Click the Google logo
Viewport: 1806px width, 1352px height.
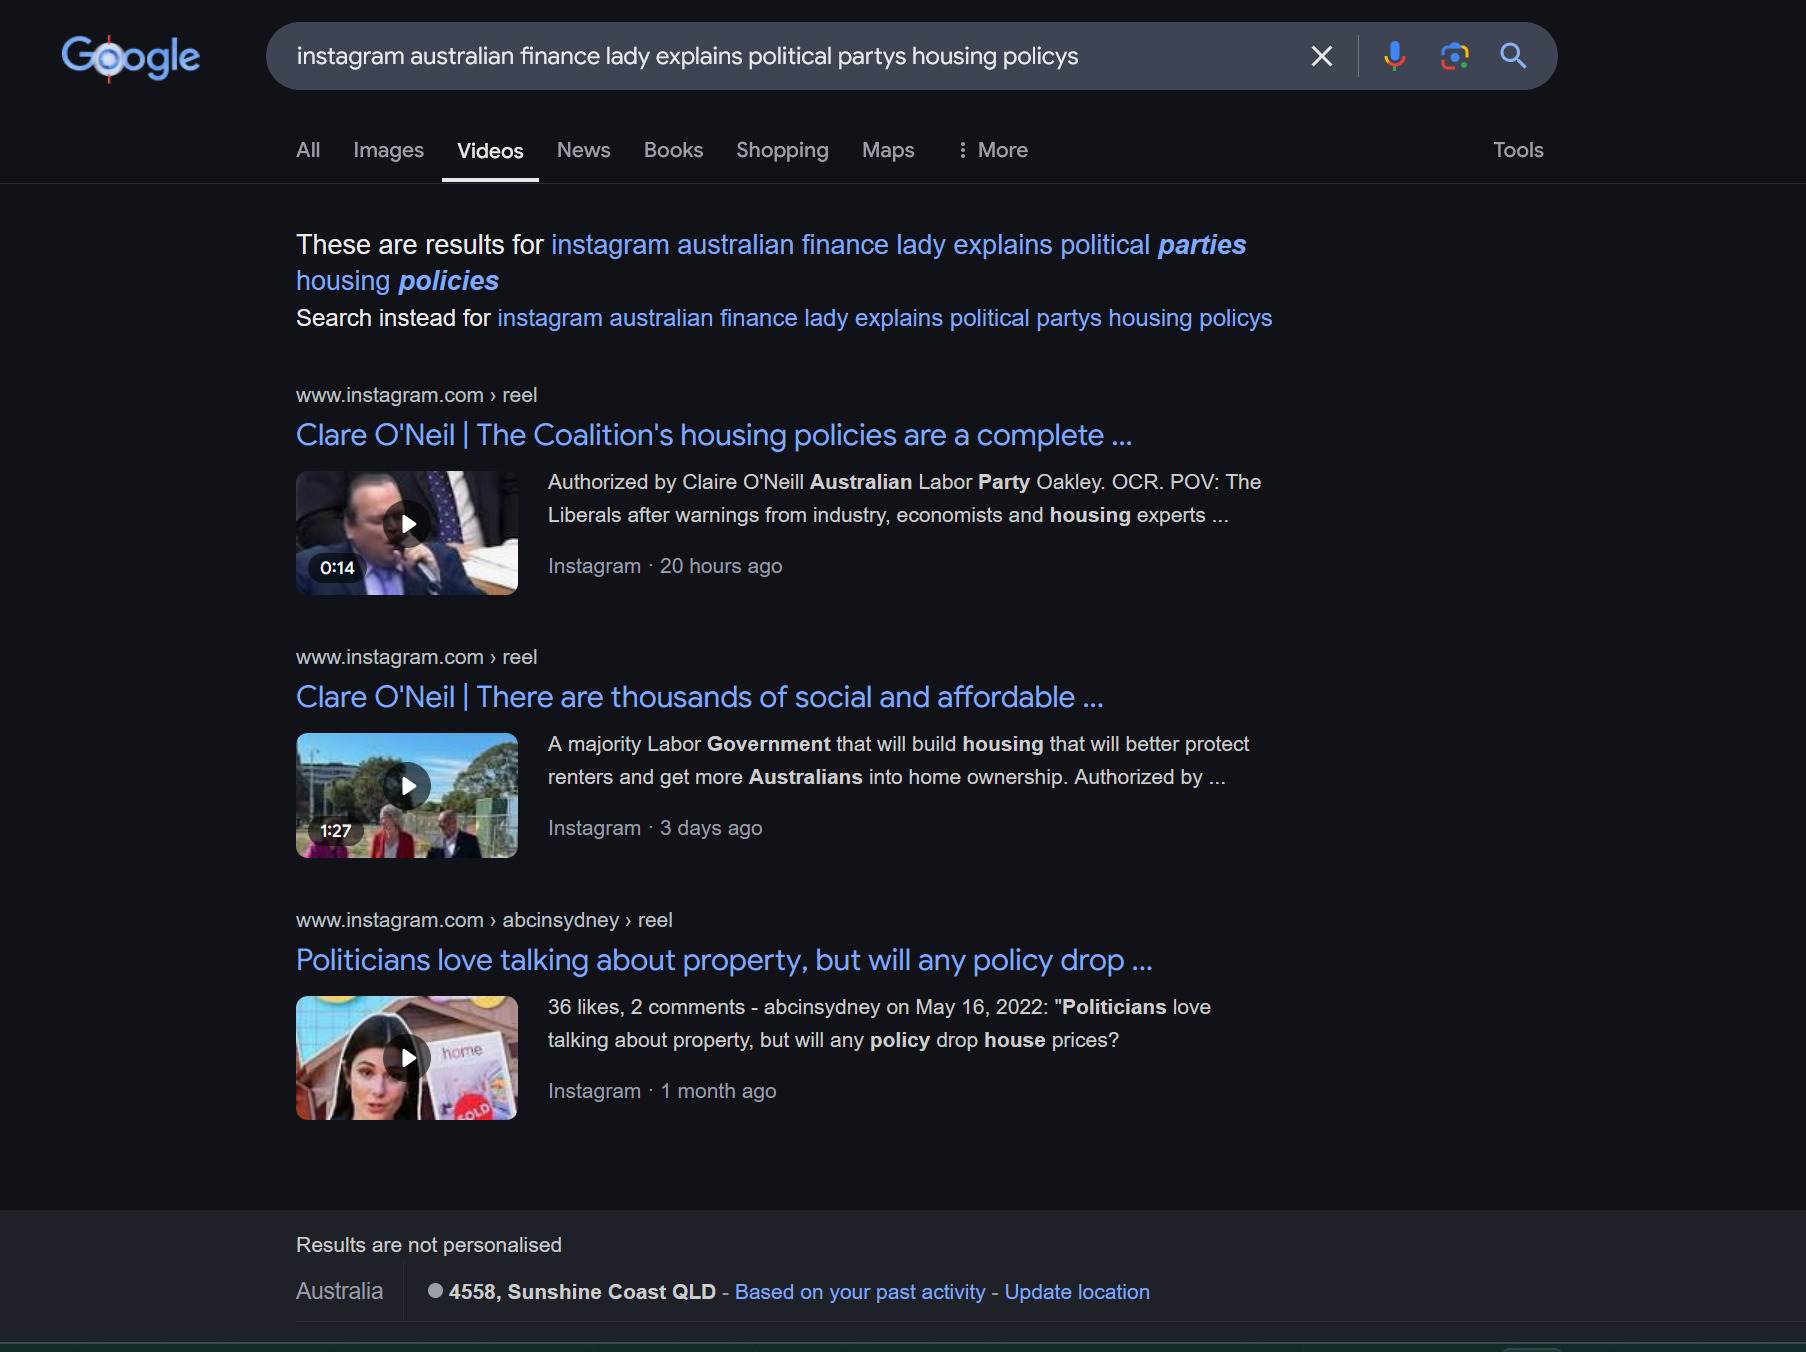[x=130, y=57]
